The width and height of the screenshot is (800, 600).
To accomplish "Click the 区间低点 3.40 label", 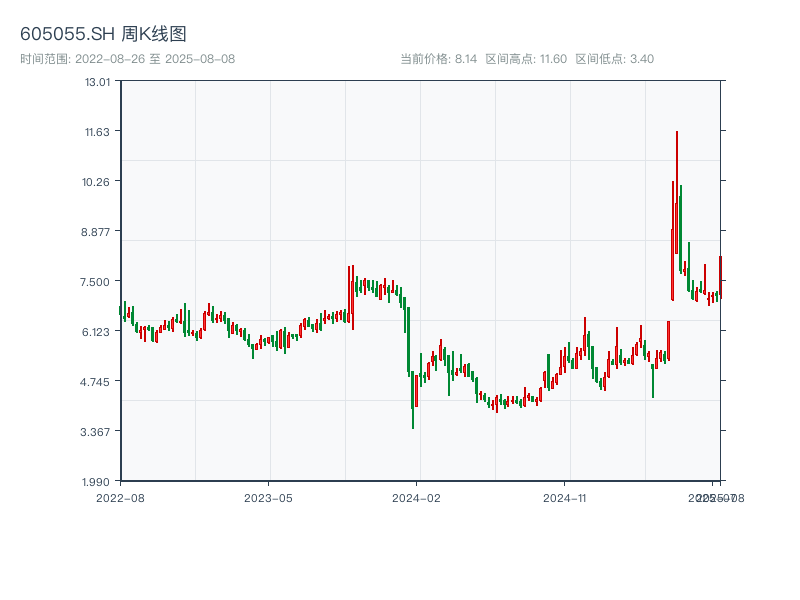I will 614,59.
